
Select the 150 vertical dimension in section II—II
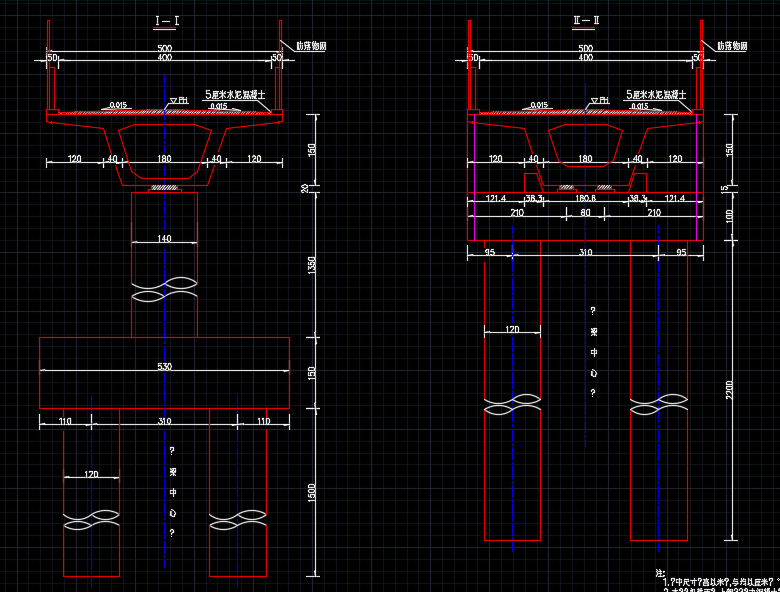[729, 150]
